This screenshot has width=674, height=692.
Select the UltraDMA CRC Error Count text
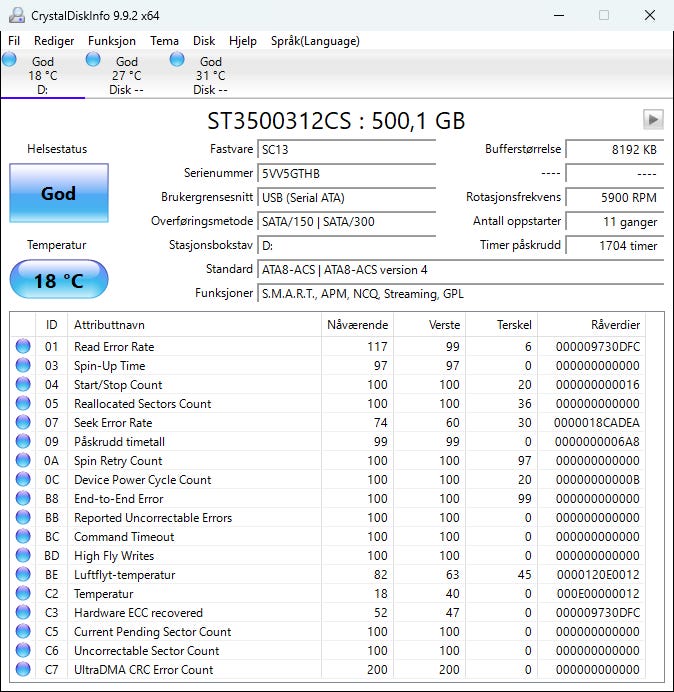click(x=143, y=669)
